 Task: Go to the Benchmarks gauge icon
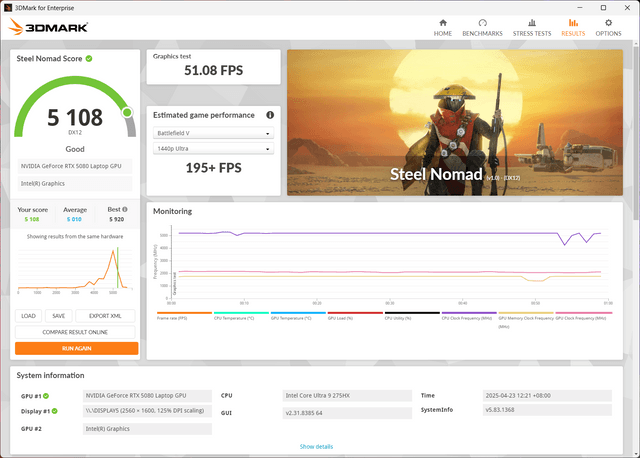click(x=482, y=23)
